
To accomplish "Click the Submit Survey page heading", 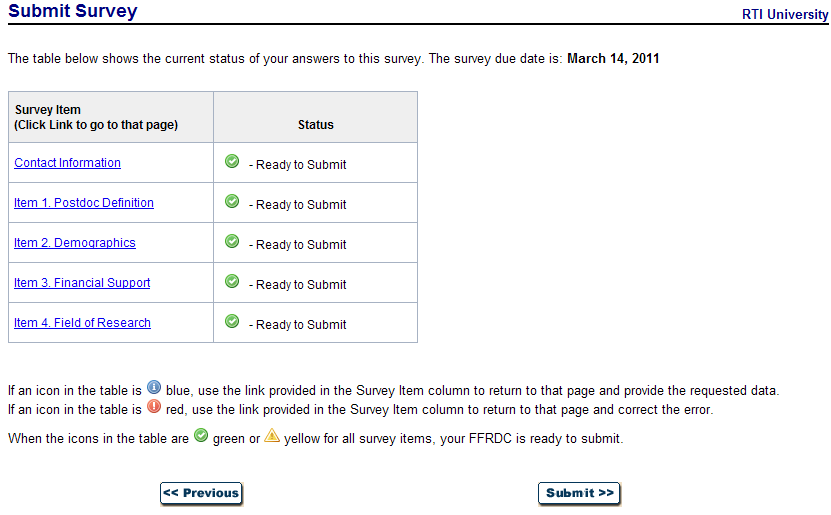I will [x=72, y=12].
